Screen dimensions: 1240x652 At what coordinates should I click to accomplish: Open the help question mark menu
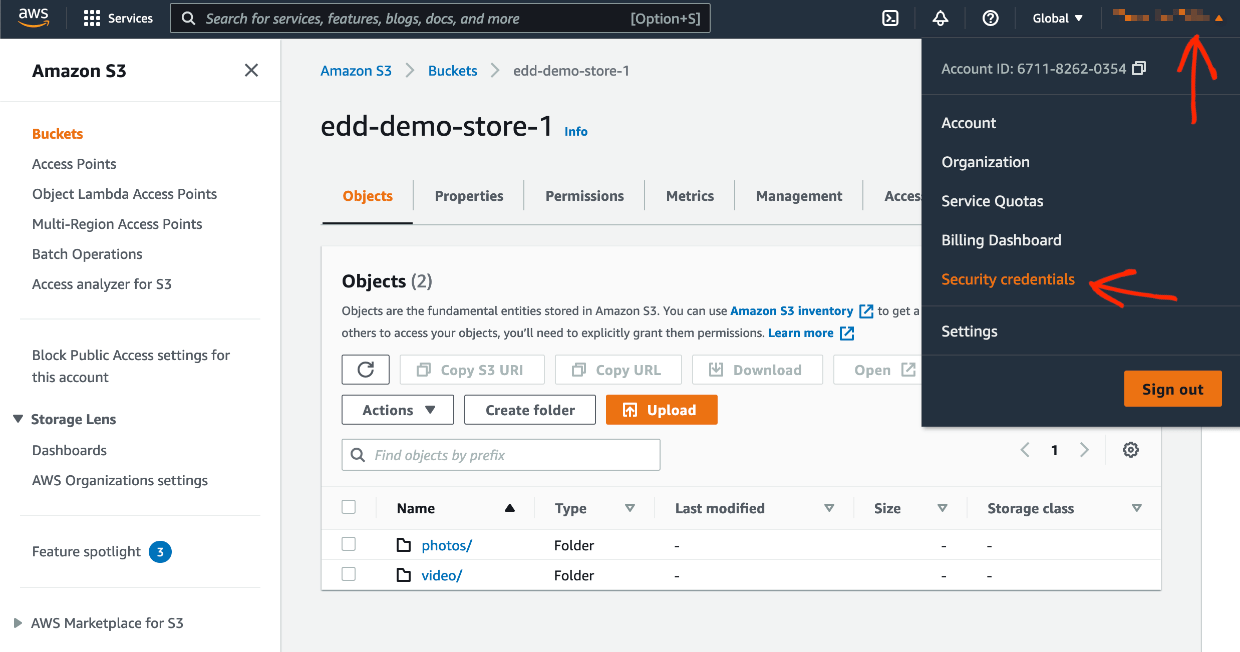click(990, 17)
